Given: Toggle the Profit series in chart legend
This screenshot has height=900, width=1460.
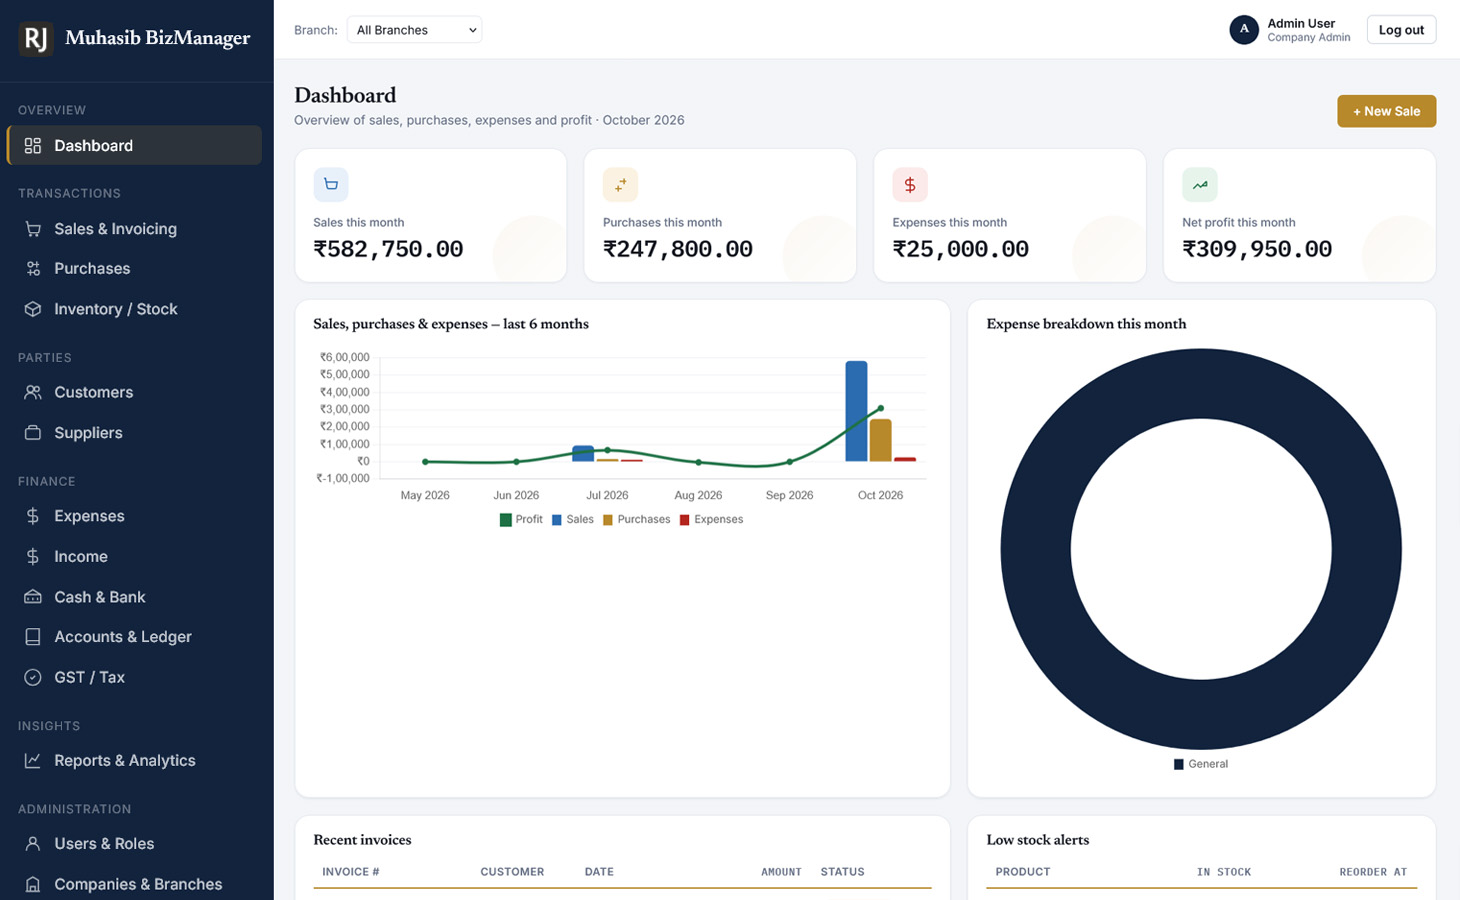Looking at the screenshot, I should (521, 520).
